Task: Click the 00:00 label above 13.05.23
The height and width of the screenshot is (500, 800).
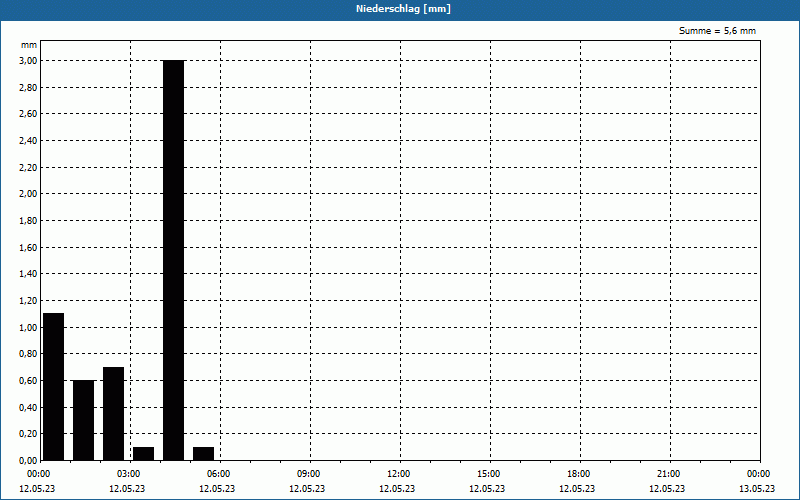Action: click(x=758, y=474)
